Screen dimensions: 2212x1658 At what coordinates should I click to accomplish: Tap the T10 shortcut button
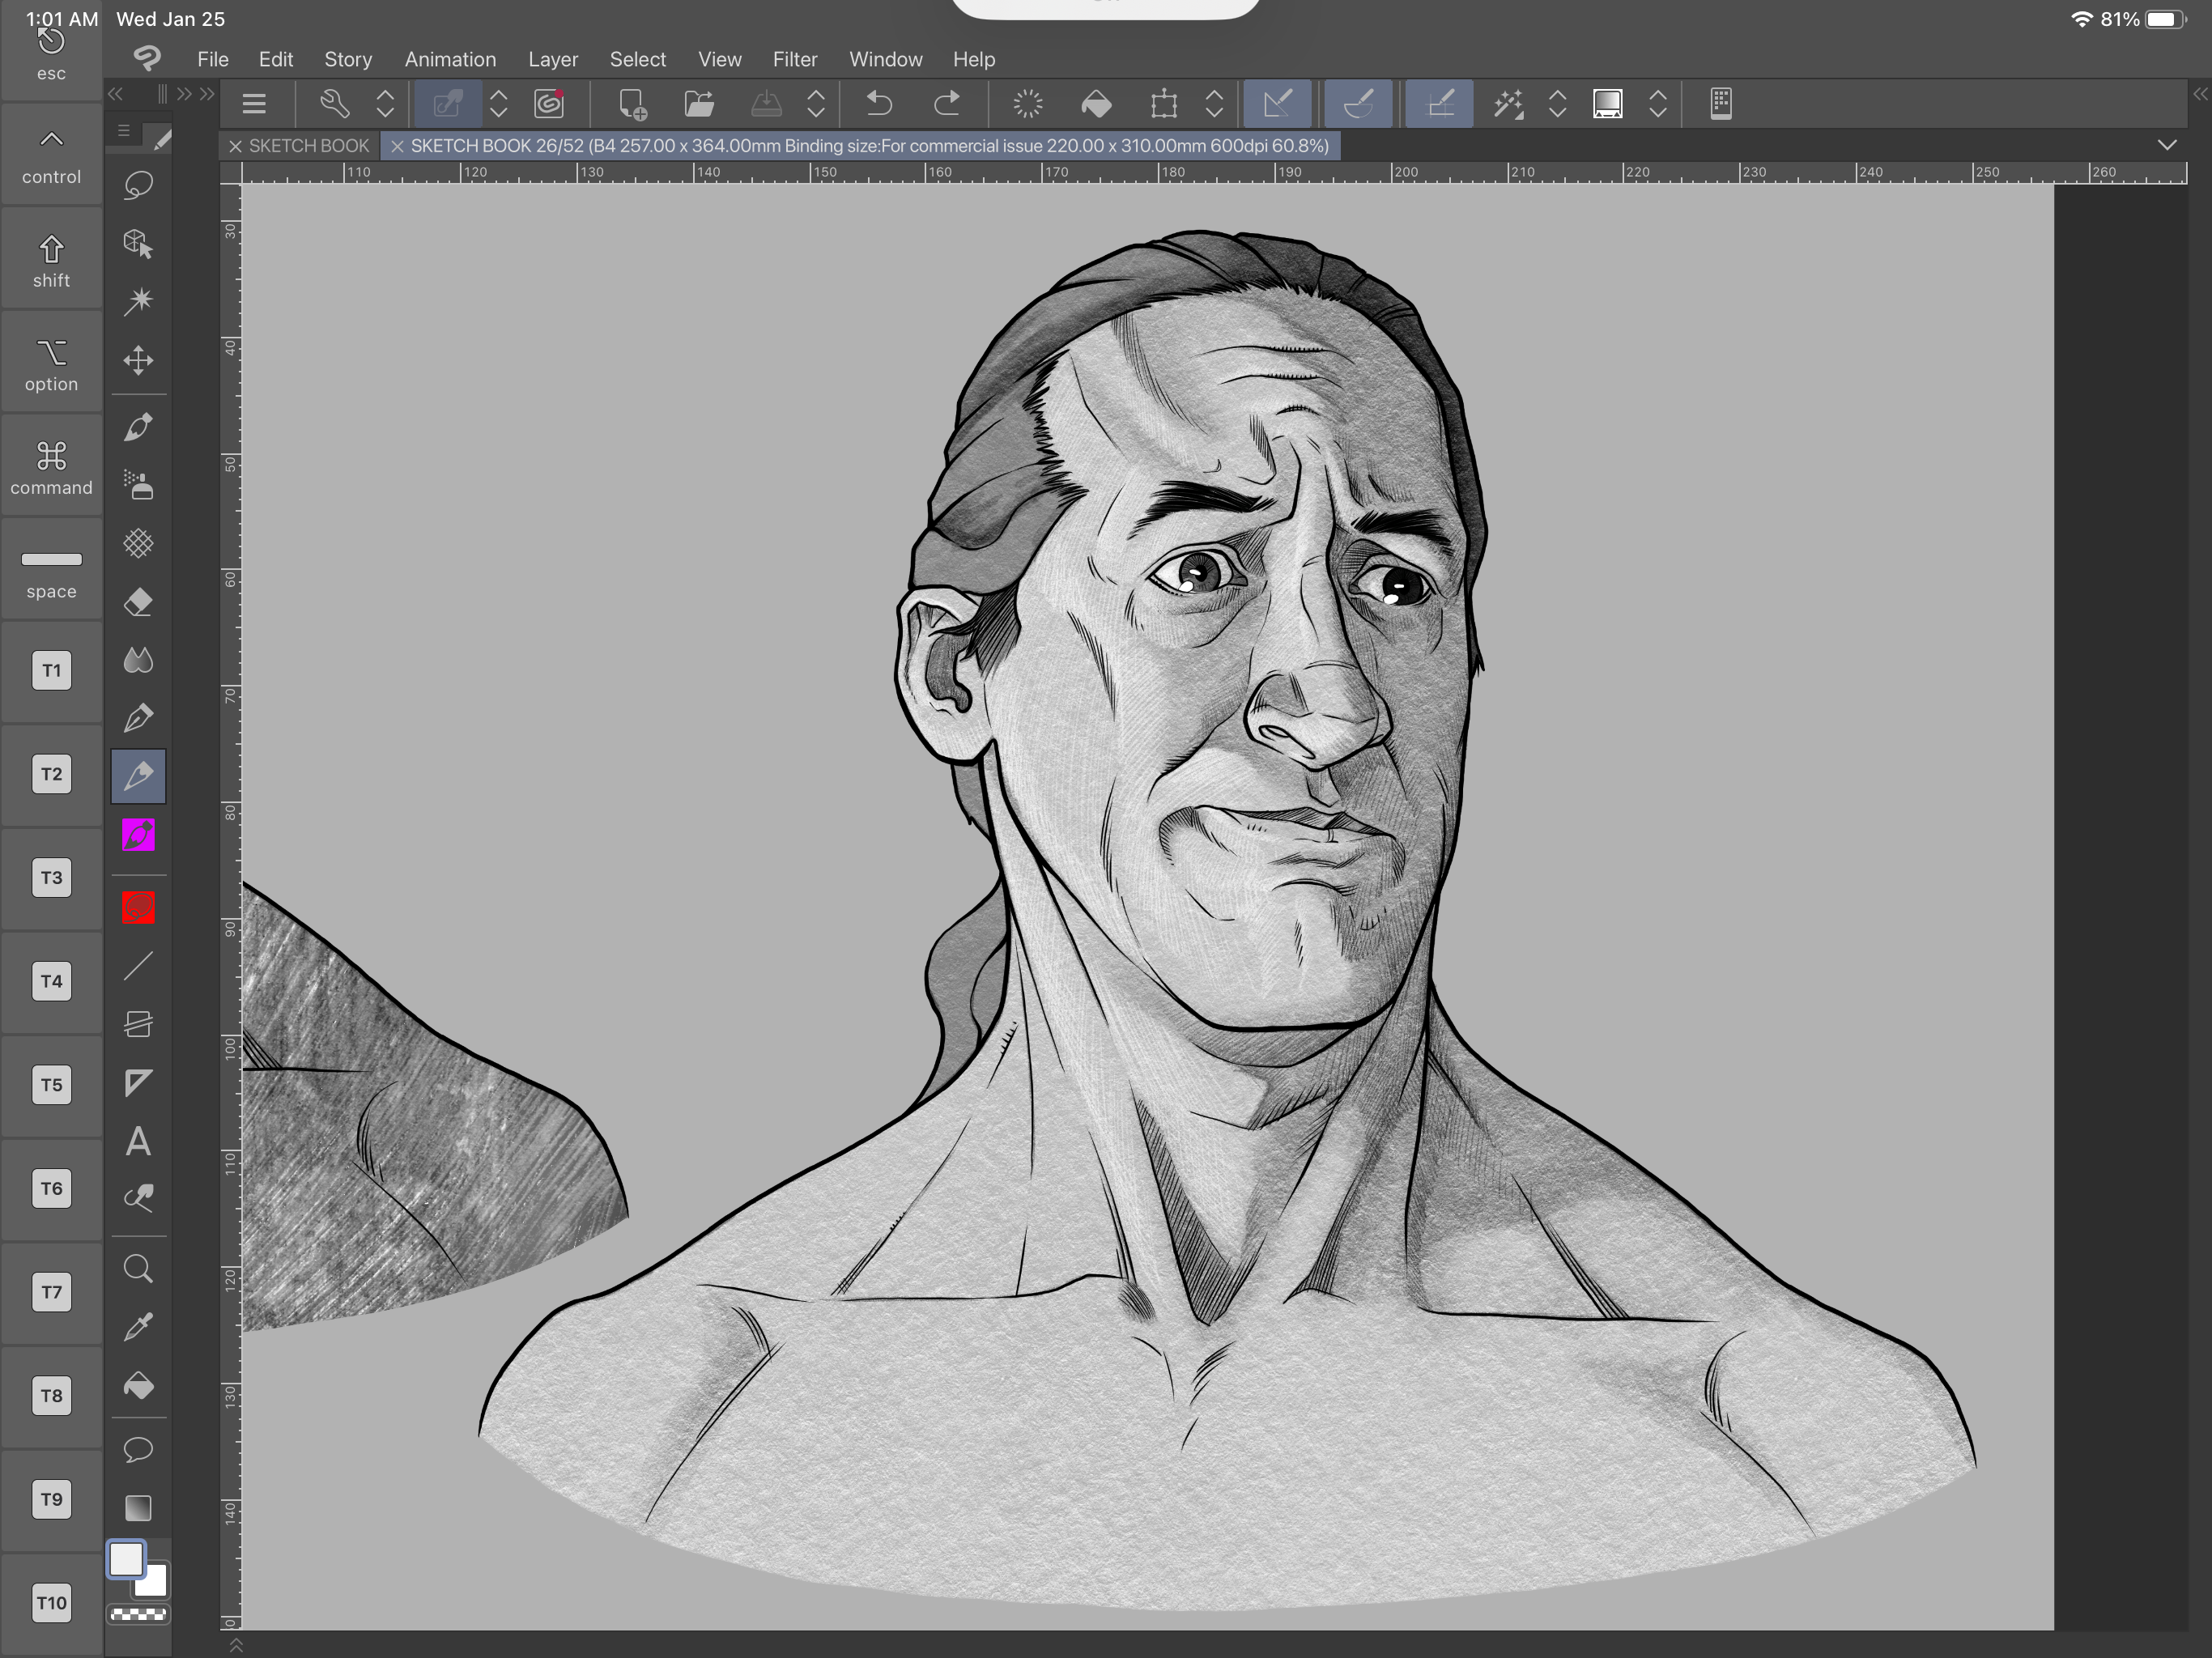pyautogui.click(x=52, y=1603)
